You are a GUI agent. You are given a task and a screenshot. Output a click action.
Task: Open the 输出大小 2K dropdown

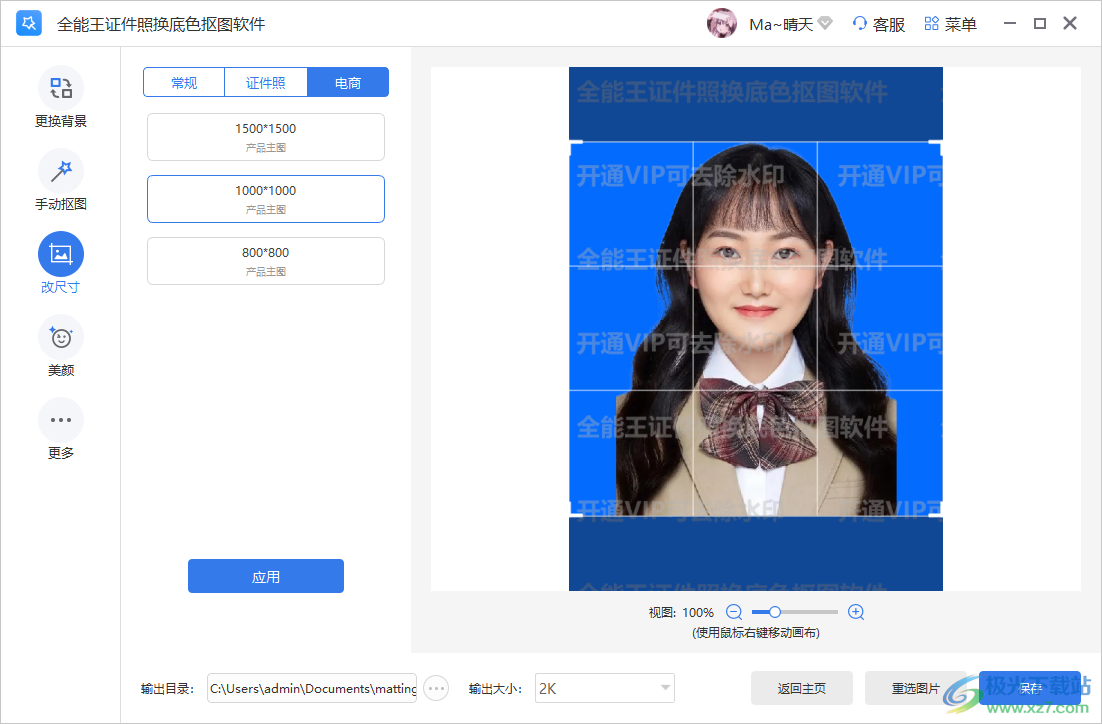(605, 688)
